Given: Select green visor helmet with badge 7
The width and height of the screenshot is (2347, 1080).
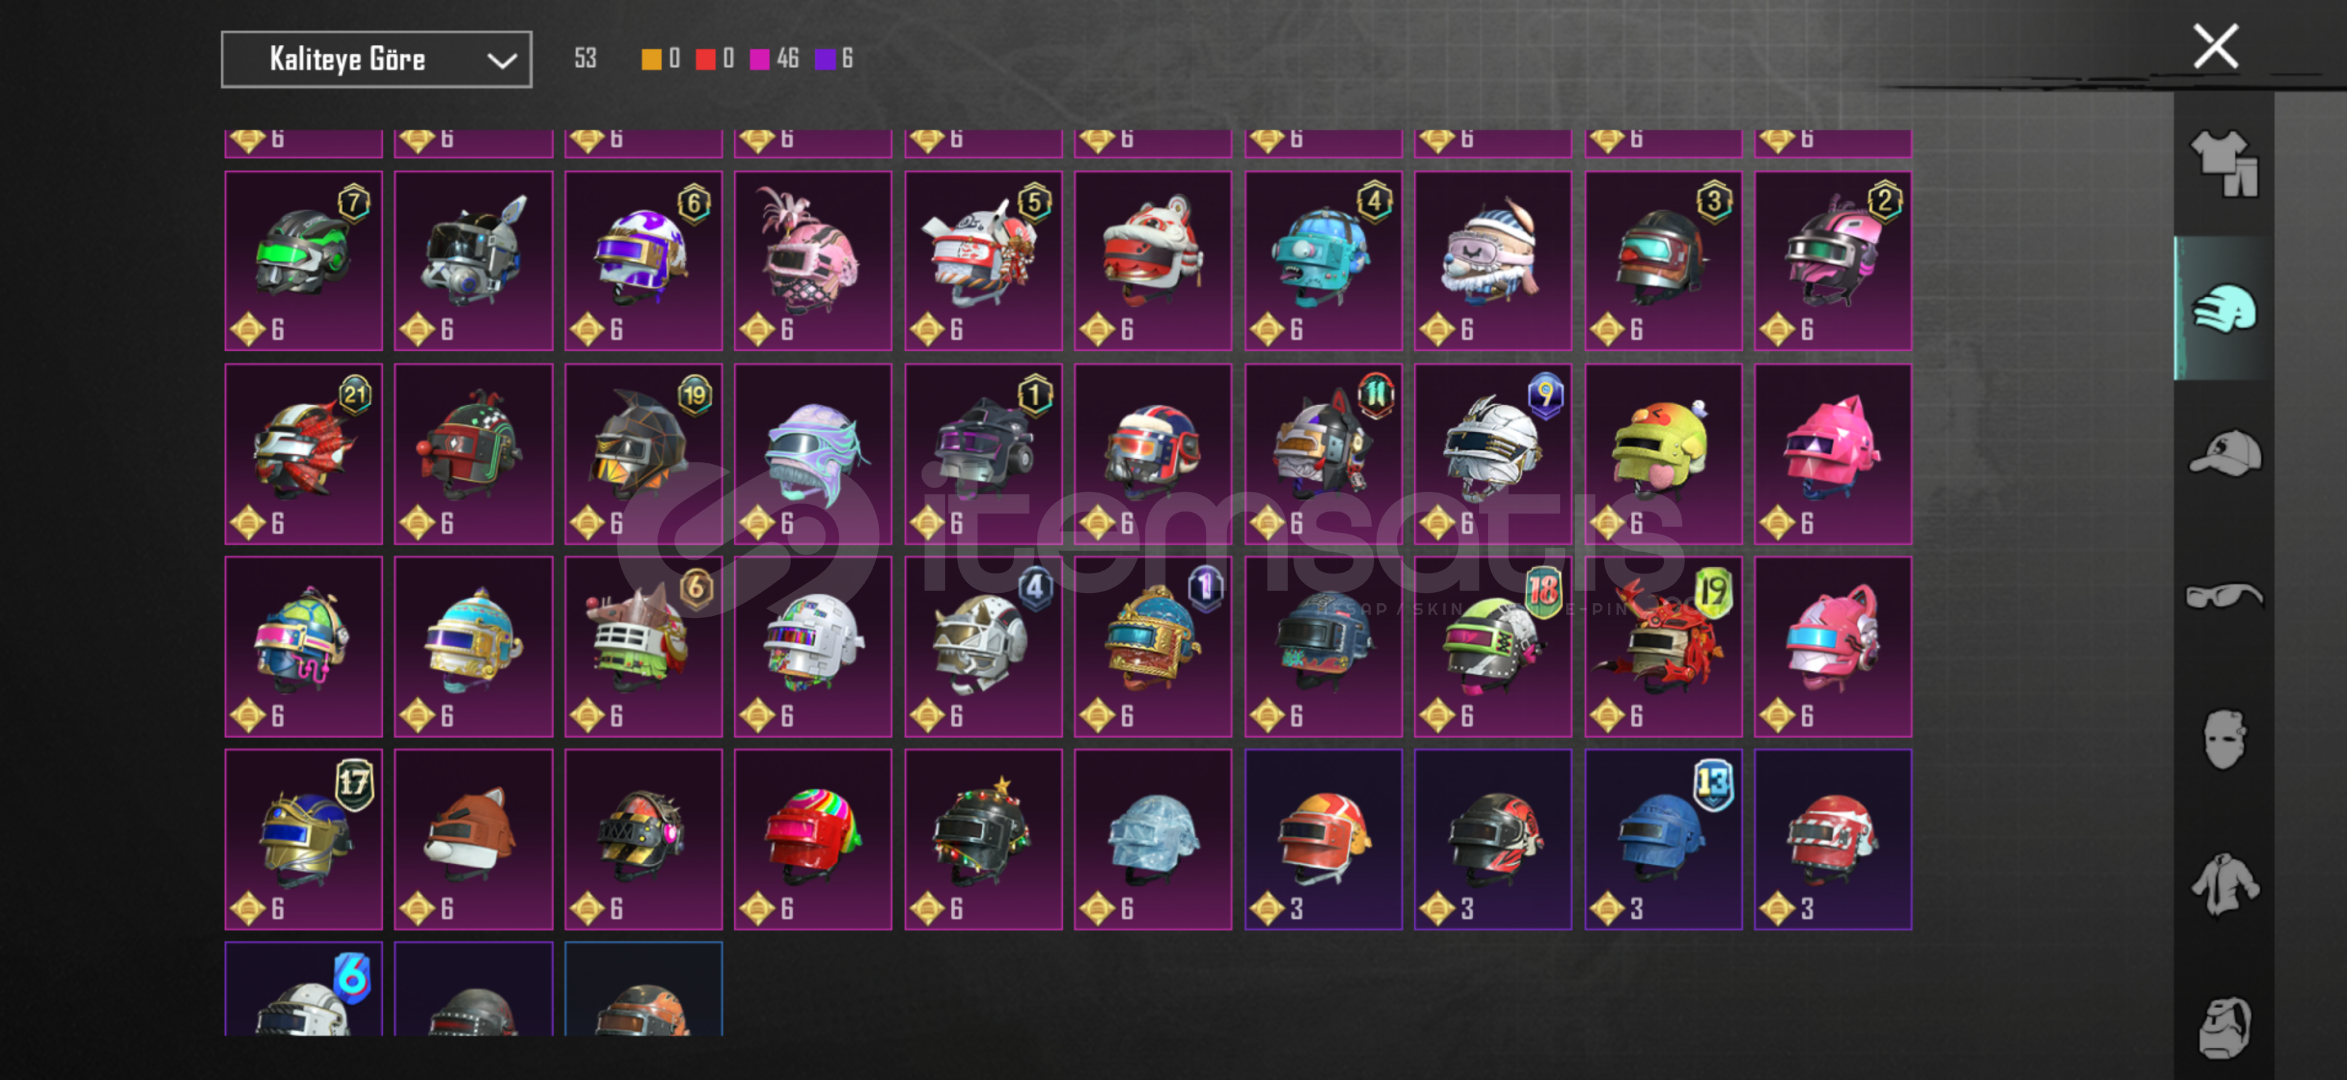Looking at the screenshot, I should point(303,260).
